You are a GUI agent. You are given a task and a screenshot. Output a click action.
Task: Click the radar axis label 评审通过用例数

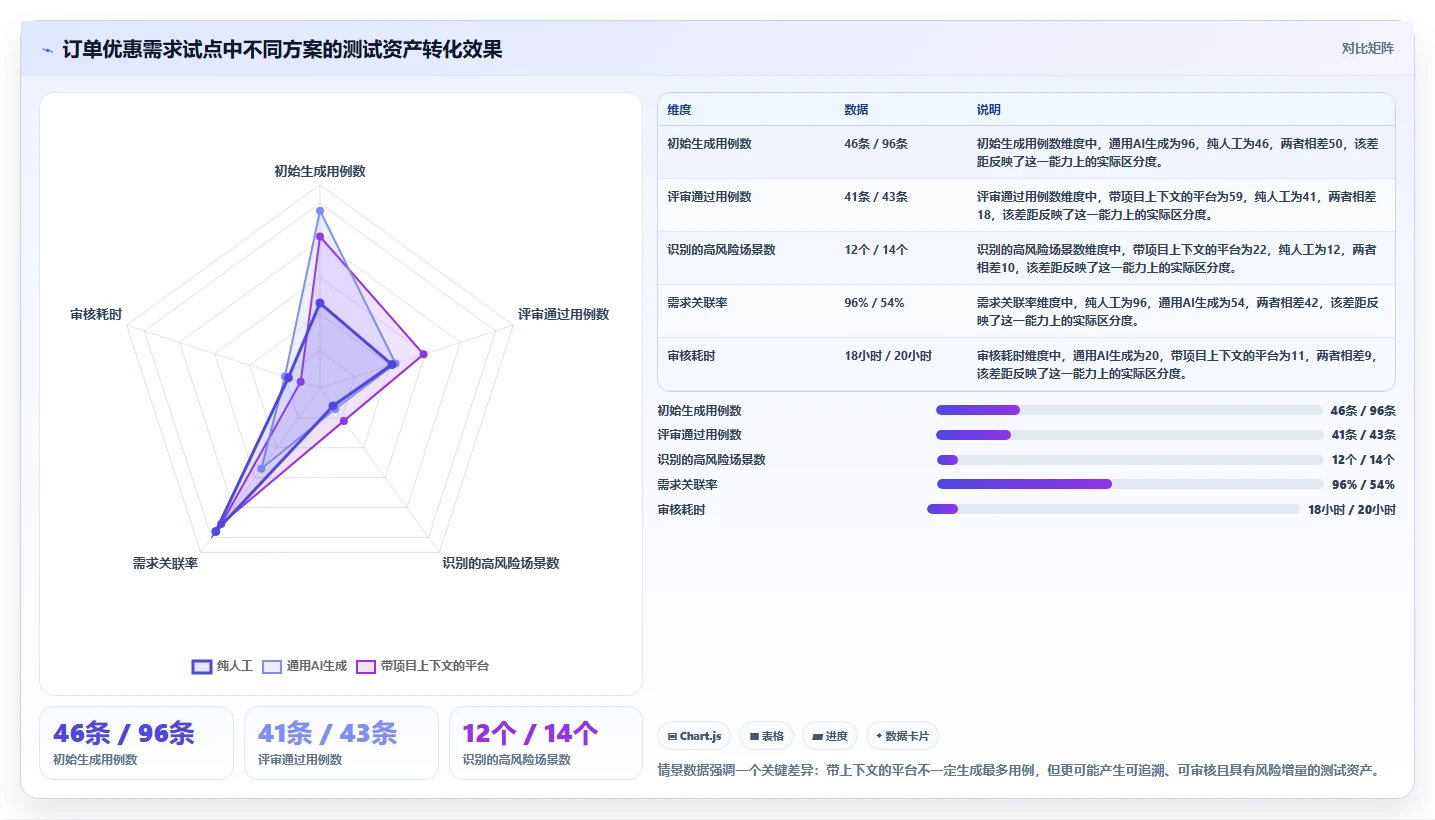pyautogui.click(x=563, y=314)
